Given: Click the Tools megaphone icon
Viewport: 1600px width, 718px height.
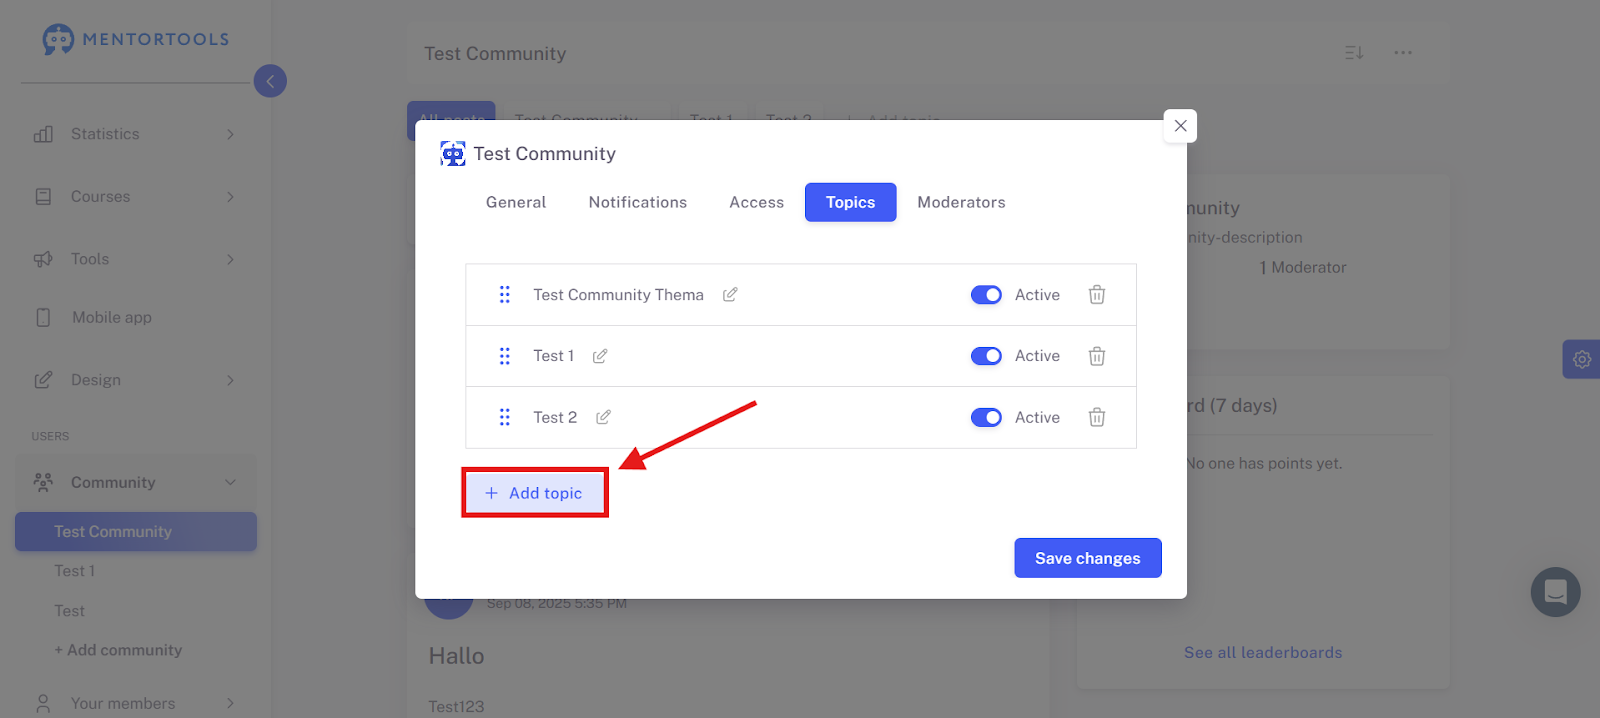Looking at the screenshot, I should 43,259.
